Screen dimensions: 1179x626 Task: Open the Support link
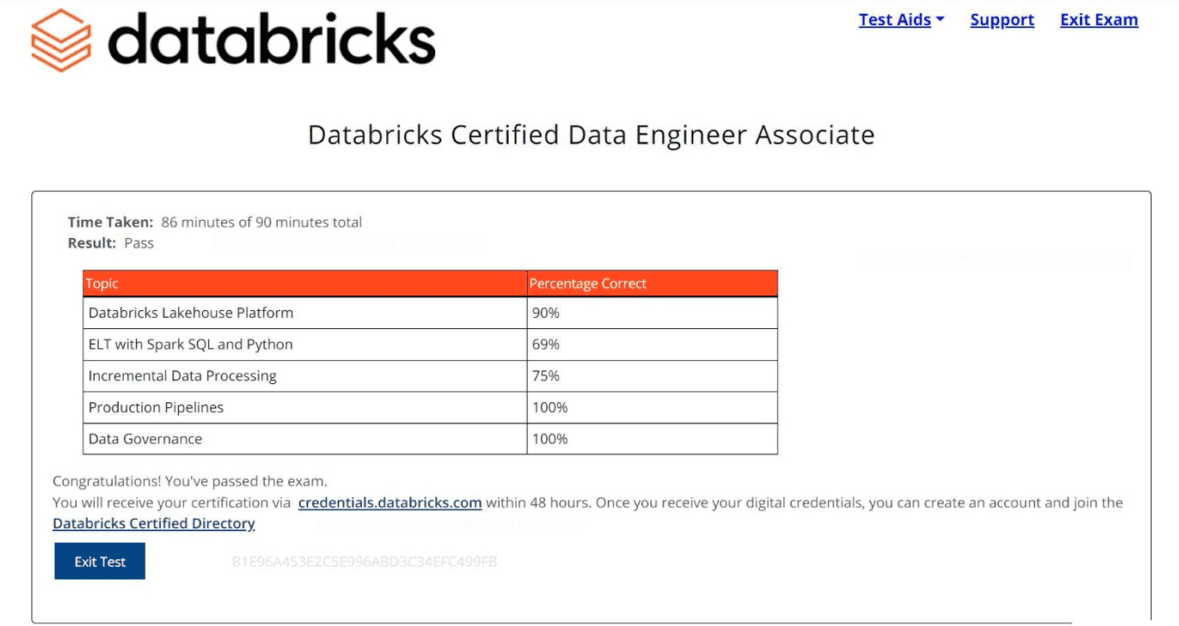click(x=1001, y=20)
